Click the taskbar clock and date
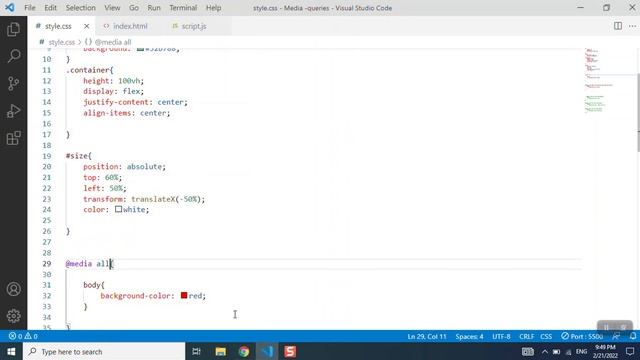This screenshot has width=640, height=360. (605, 351)
